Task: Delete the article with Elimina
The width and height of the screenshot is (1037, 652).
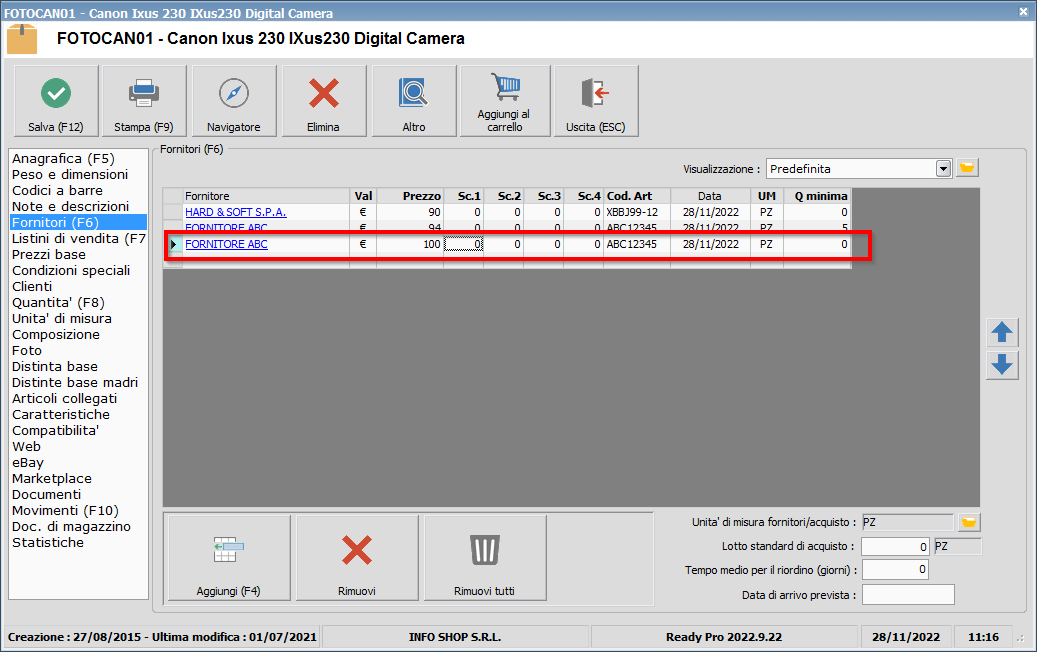Action: [x=323, y=101]
